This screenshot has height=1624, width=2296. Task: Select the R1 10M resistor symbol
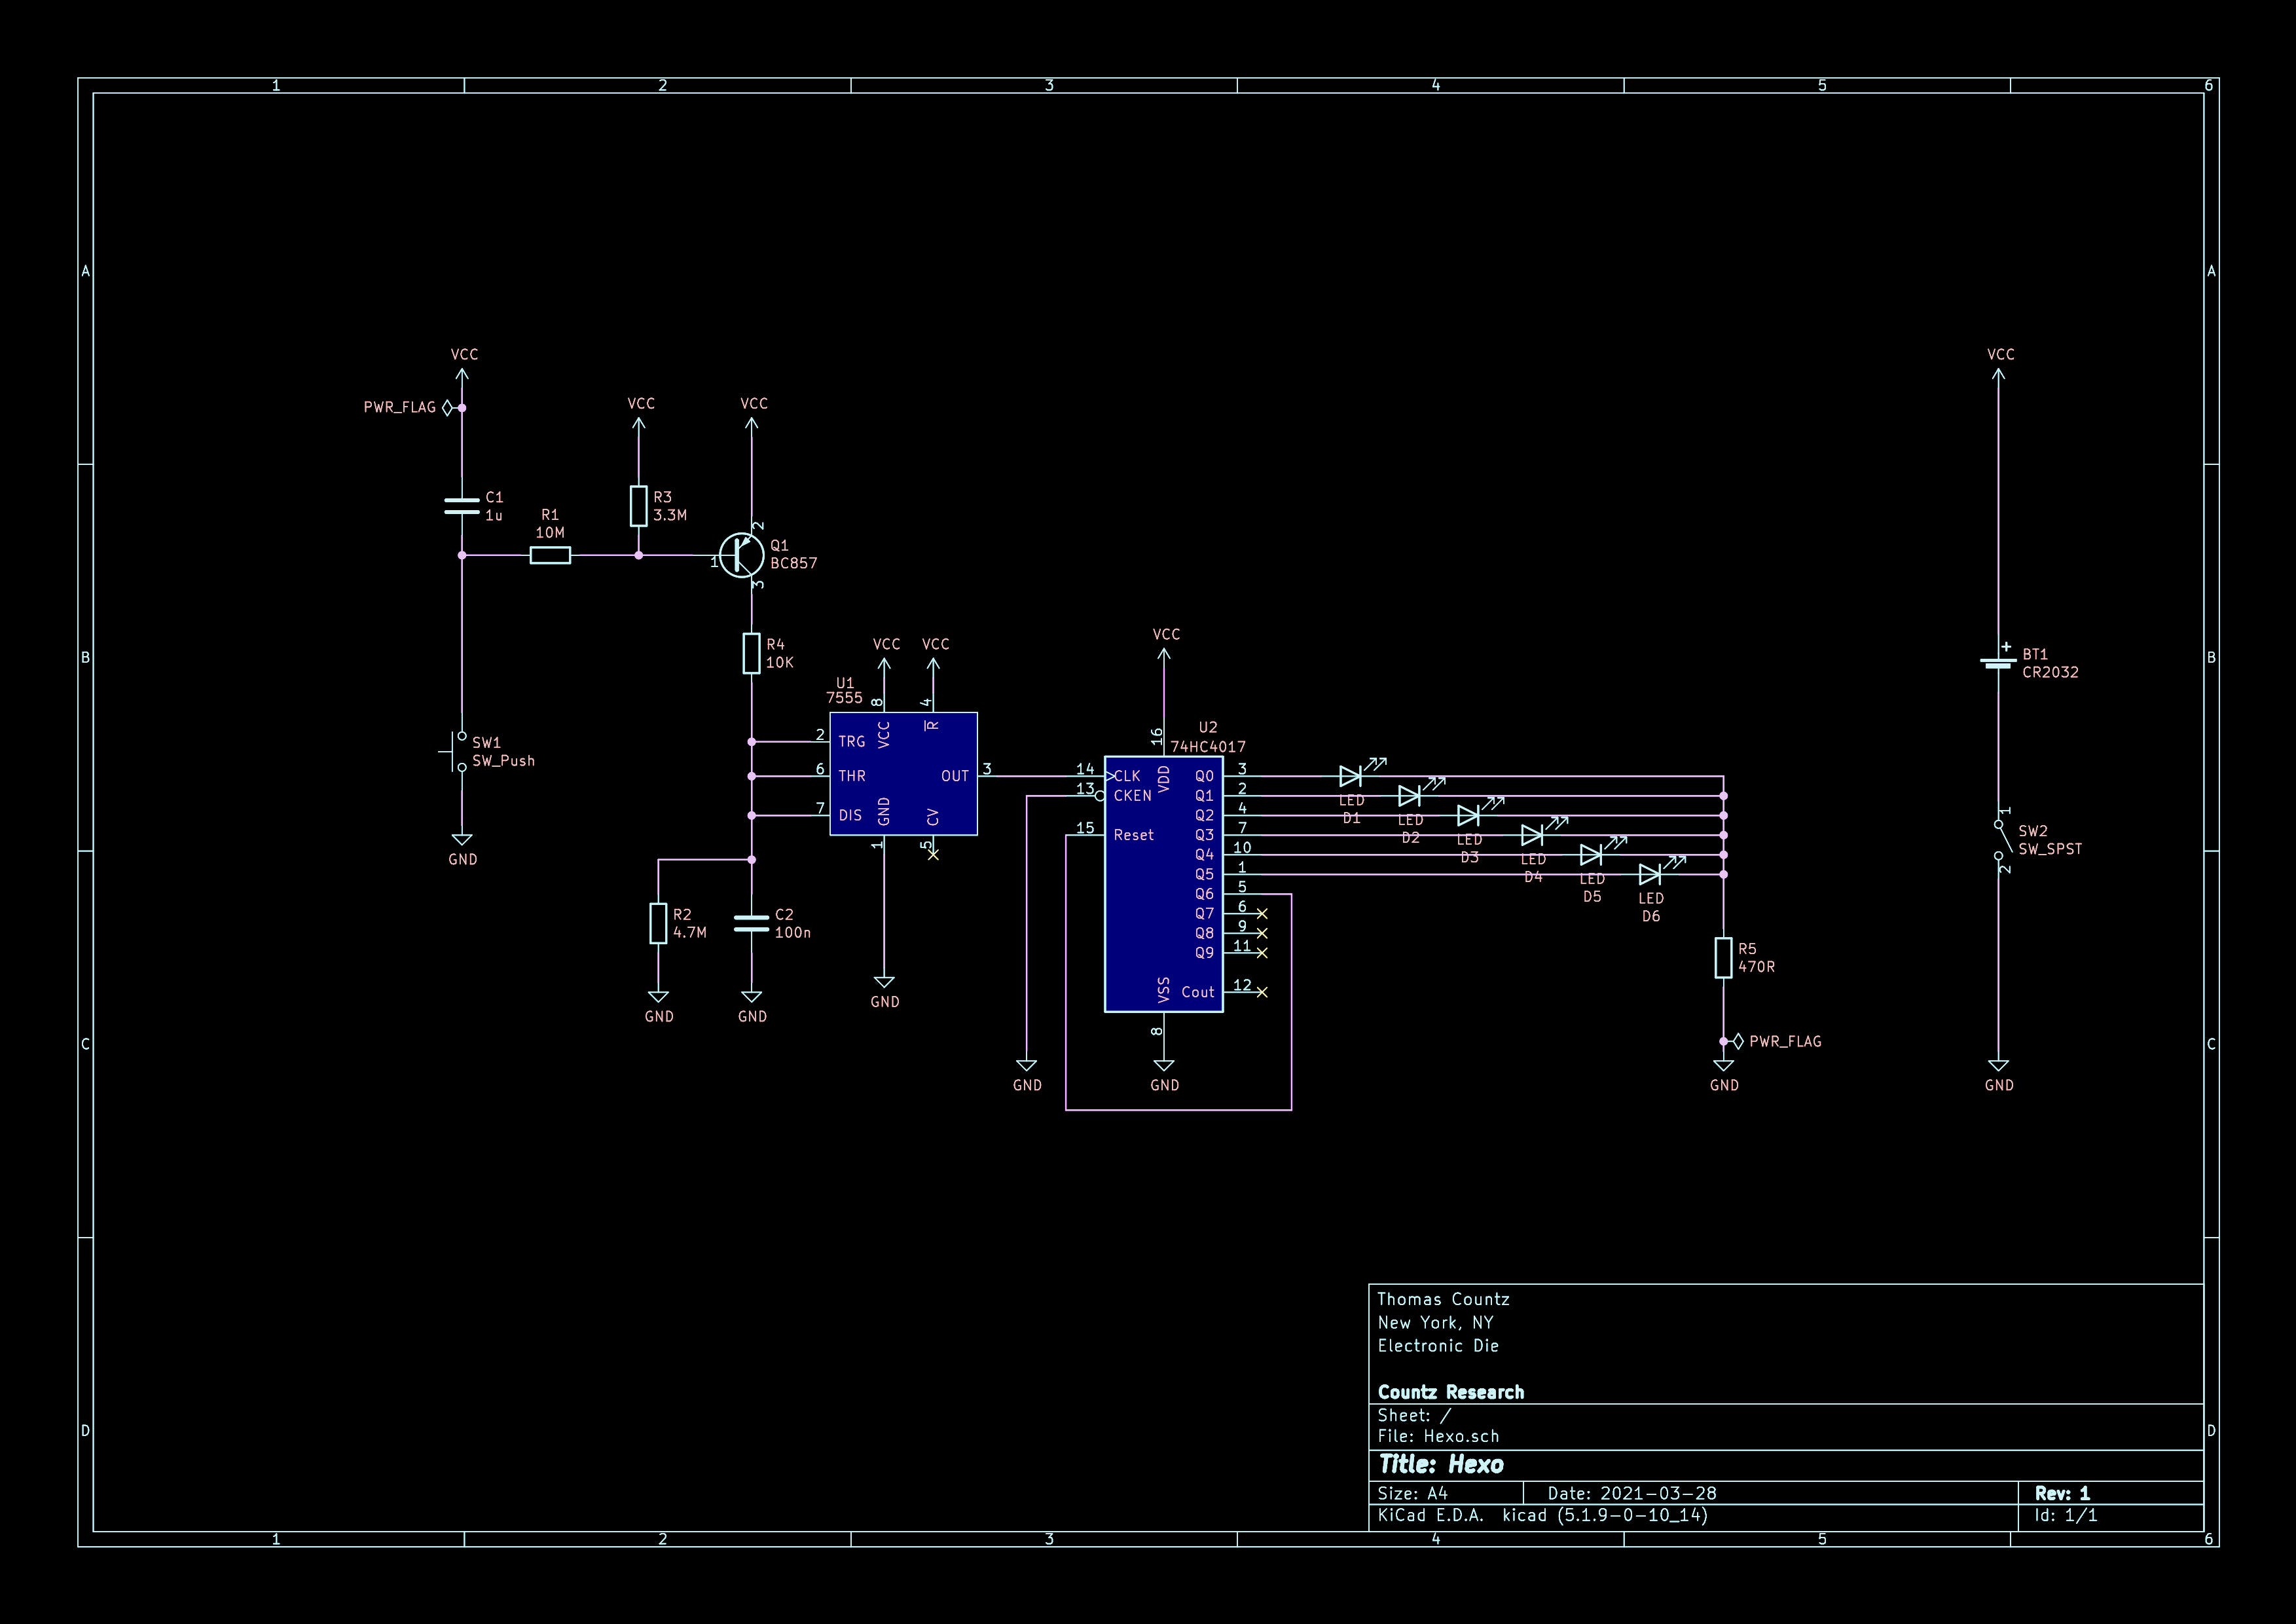pyautogui.click(x=550, y=555)
